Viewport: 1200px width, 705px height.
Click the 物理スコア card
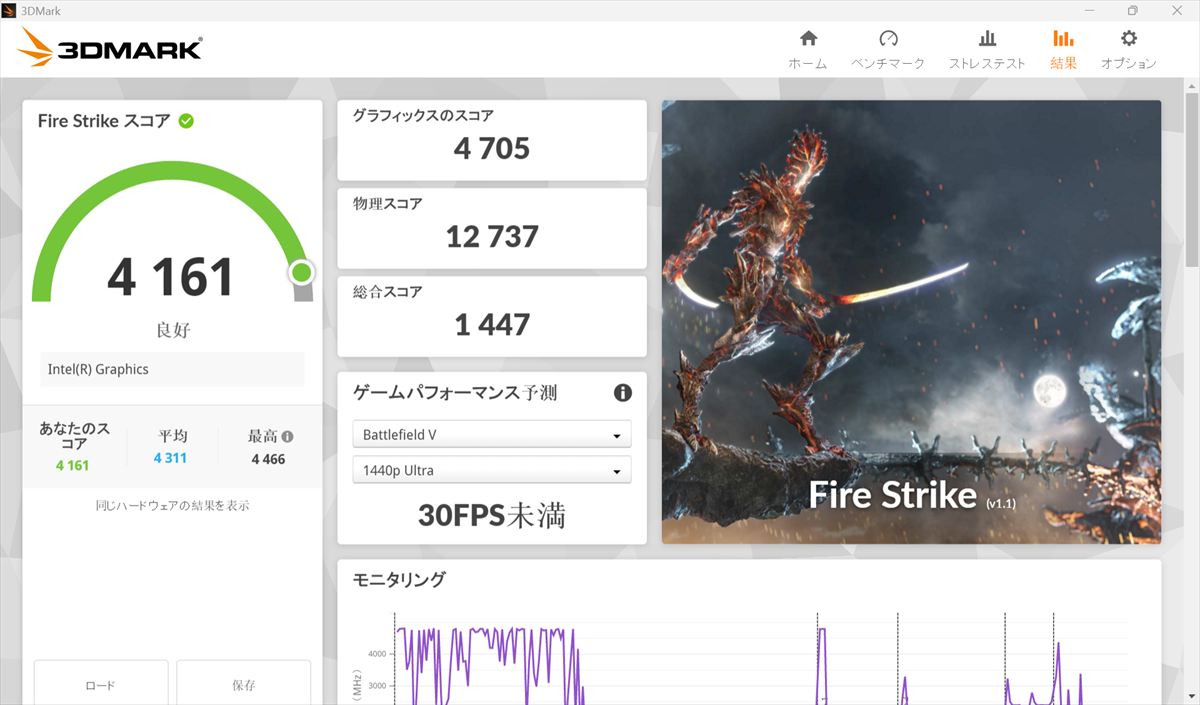pyautogui.click(x=492, y=227)
